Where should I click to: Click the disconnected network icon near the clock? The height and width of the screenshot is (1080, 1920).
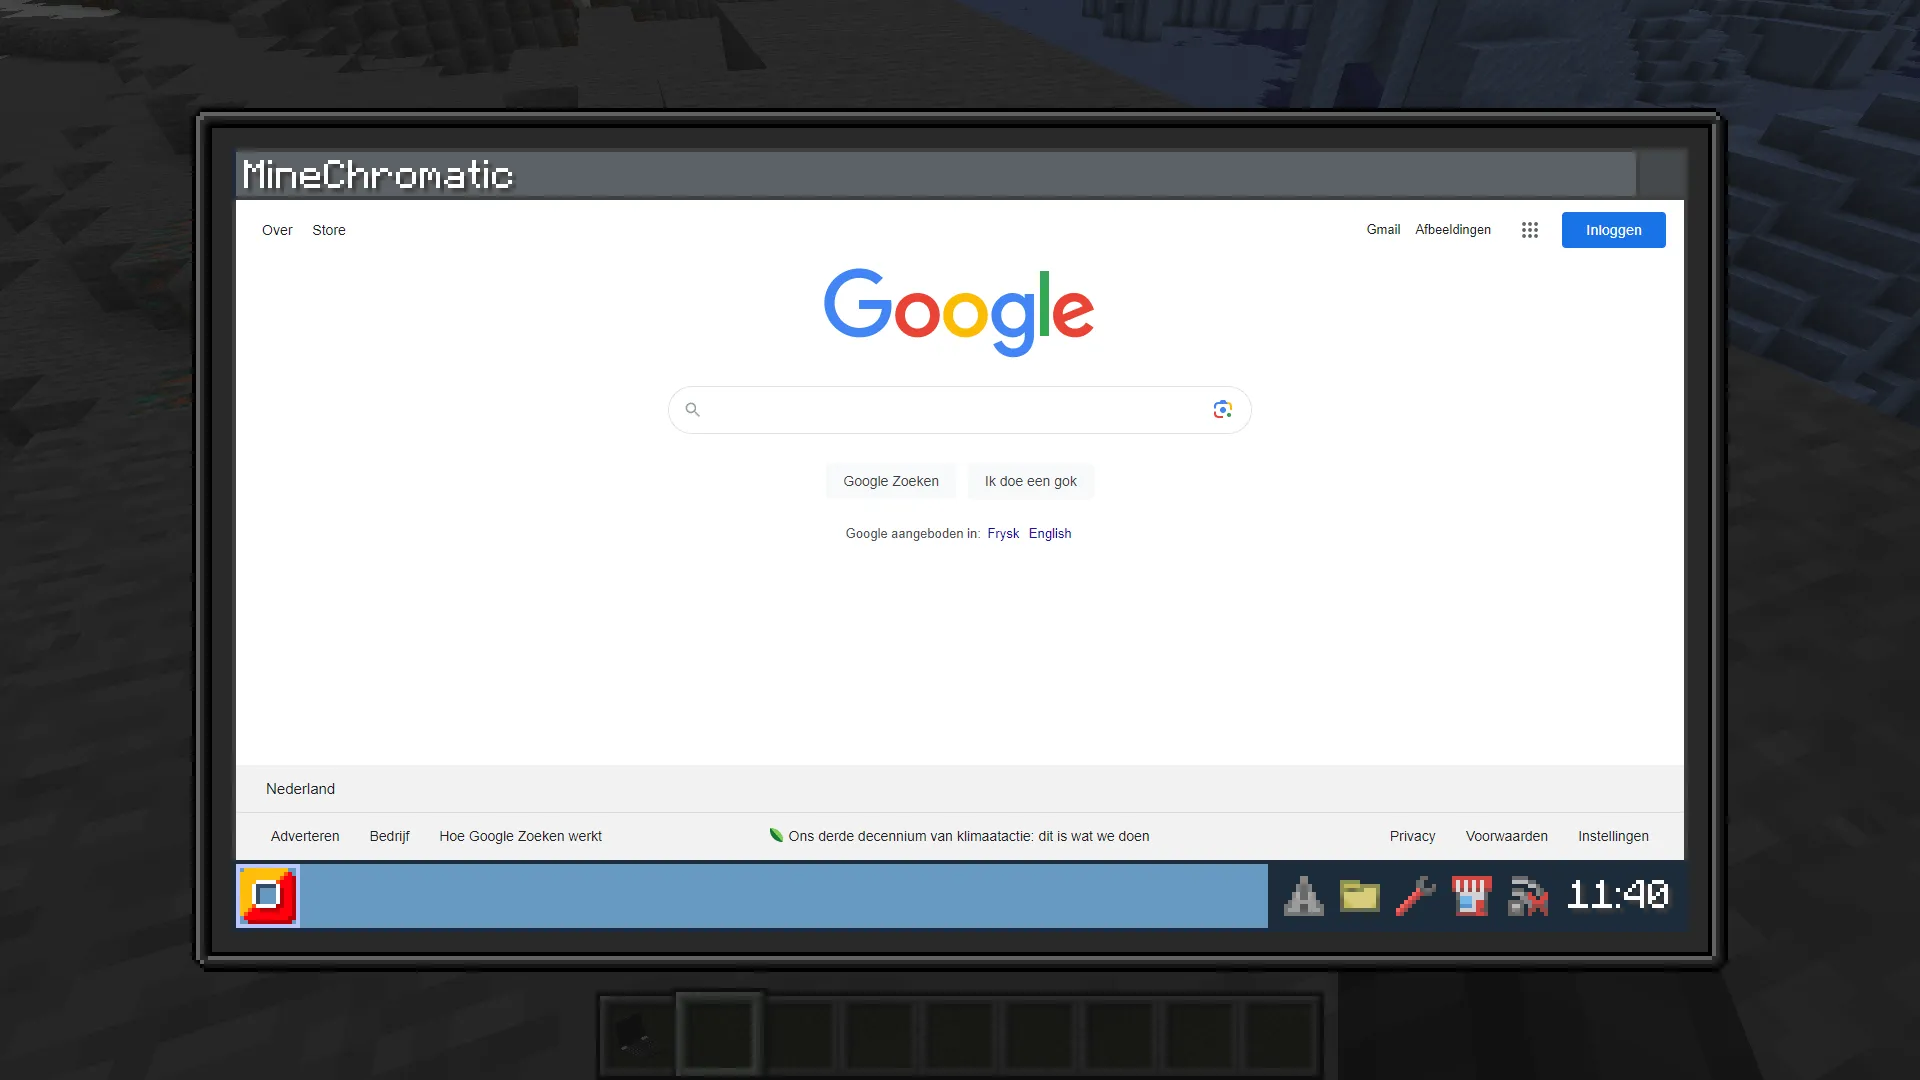[x=1527, y=896]
